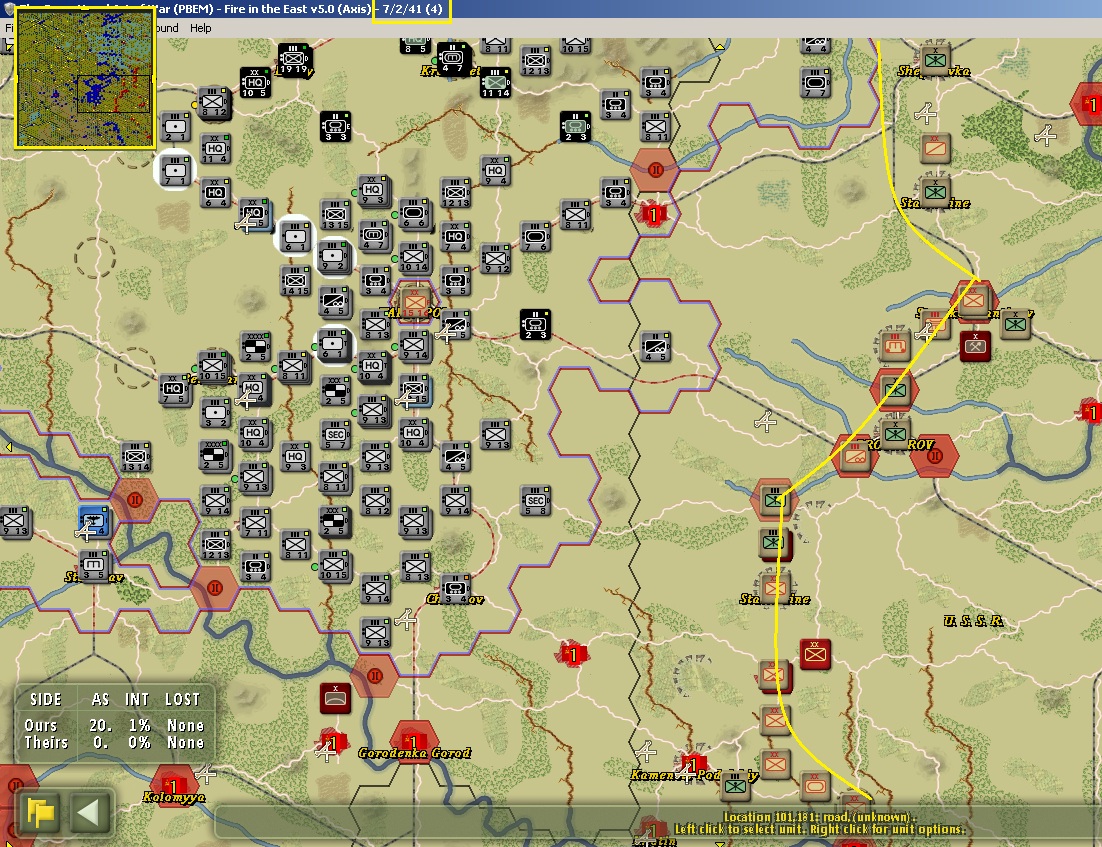The width and height of the screenshot is (1102, 847).
Task: Click the Kolomyya city label
Action: pyautogui.click(x=174, y=797)
